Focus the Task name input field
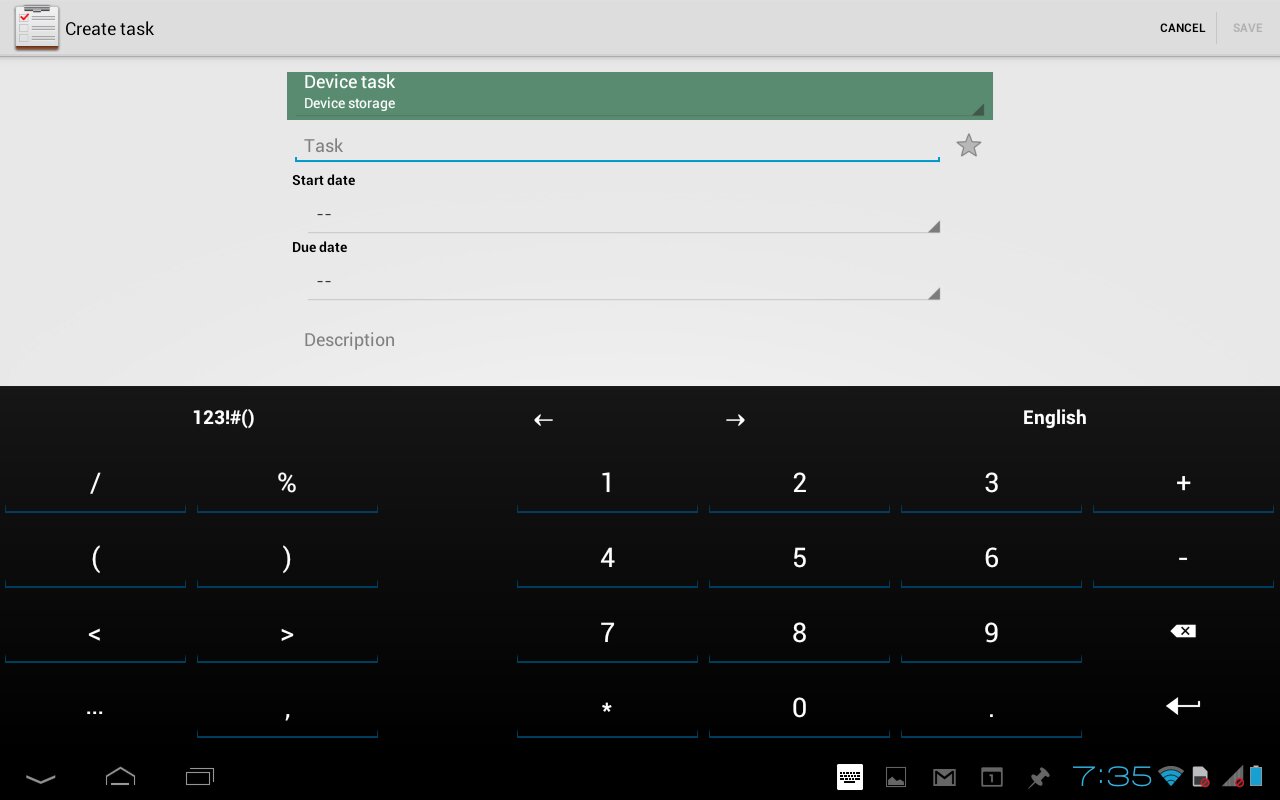Screen dimensions: 1280x800 [x=616, y=146]
